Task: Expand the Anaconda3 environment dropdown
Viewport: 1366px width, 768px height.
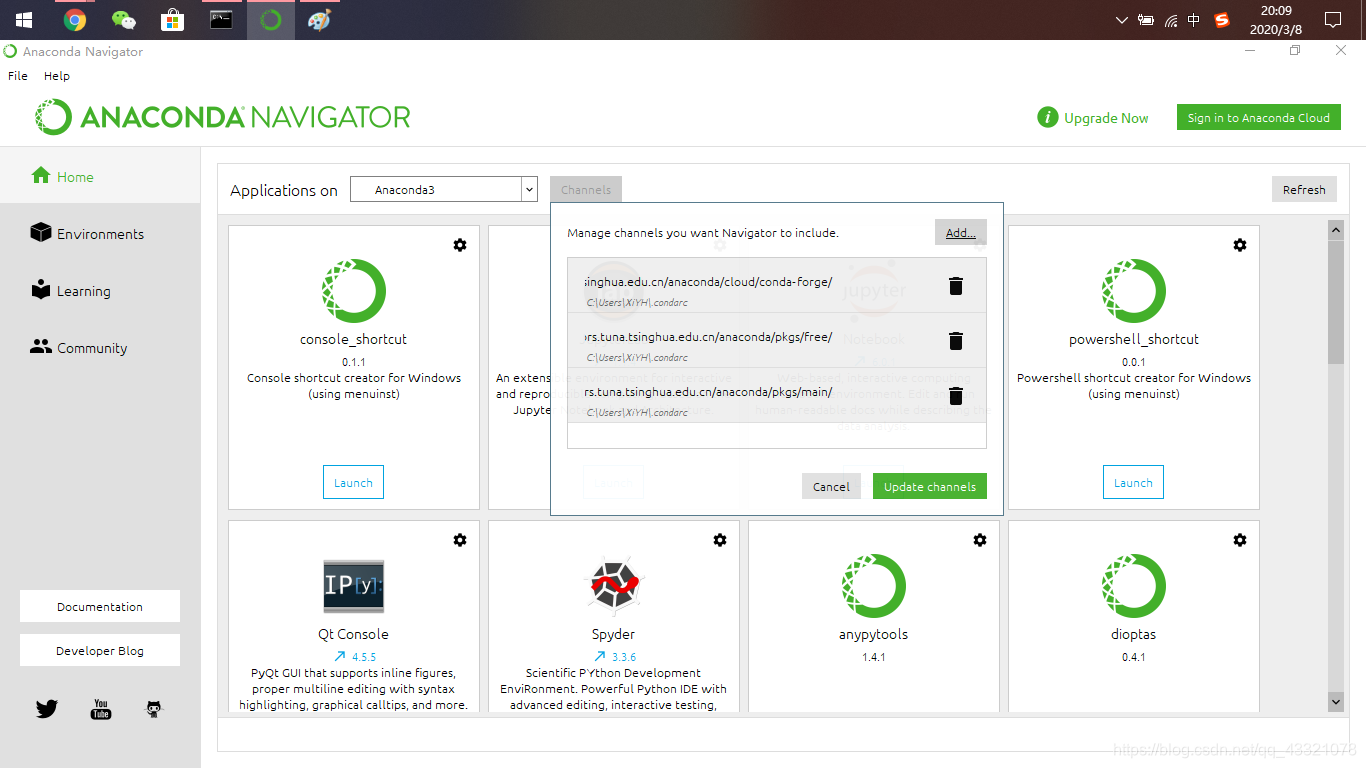Action: coord(529,189)
